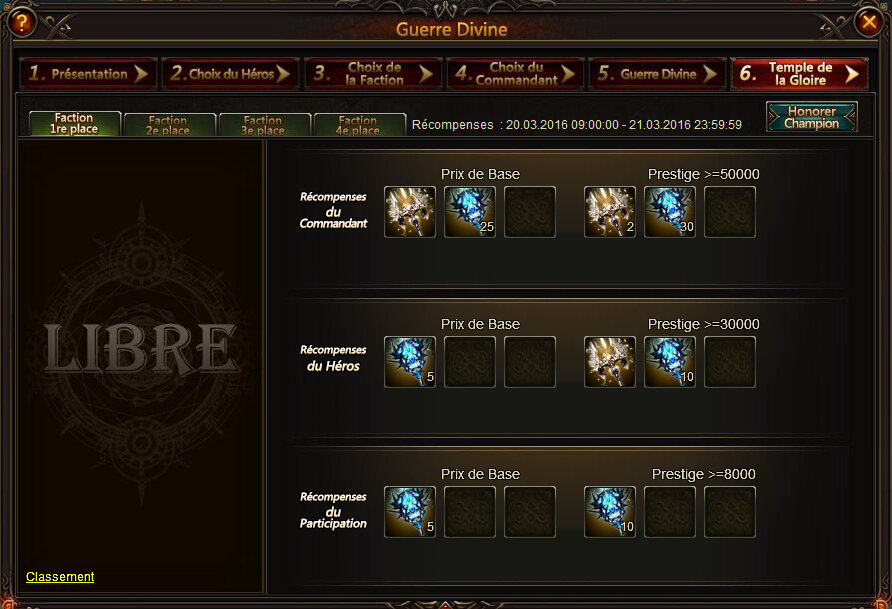
Task: Switch to Faction 2e place tab
Action: coord(169,125)
